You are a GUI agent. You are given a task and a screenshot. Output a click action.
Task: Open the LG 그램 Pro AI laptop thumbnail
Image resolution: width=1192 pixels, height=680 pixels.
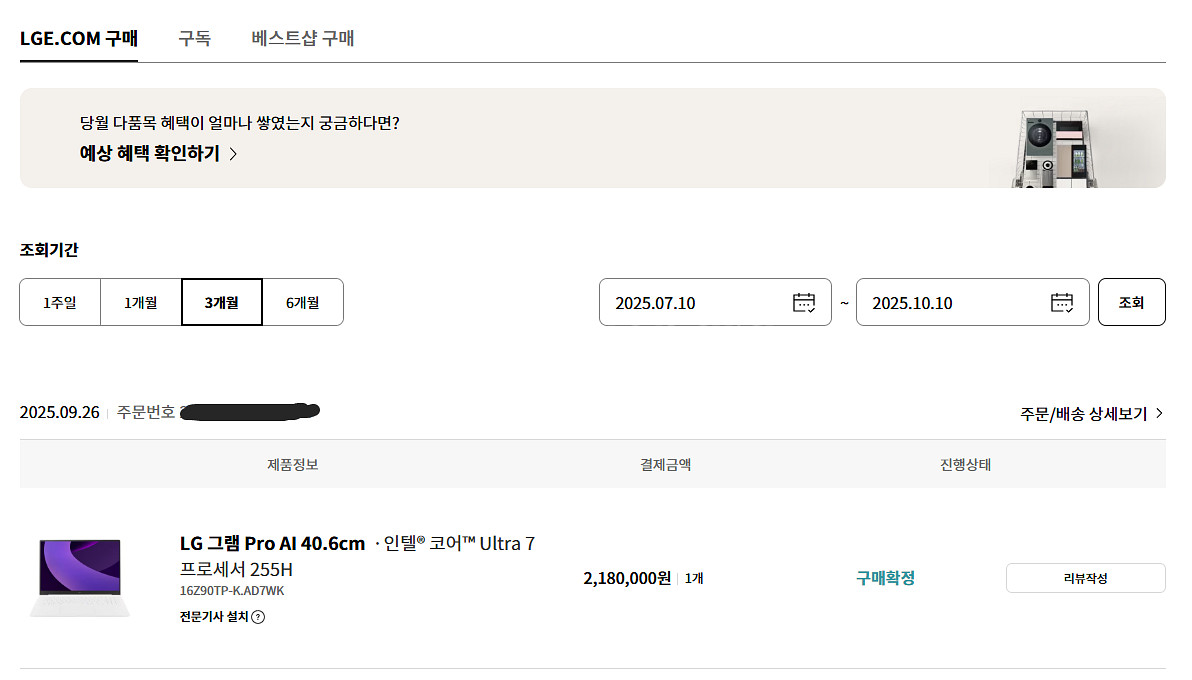click(80, 578)
